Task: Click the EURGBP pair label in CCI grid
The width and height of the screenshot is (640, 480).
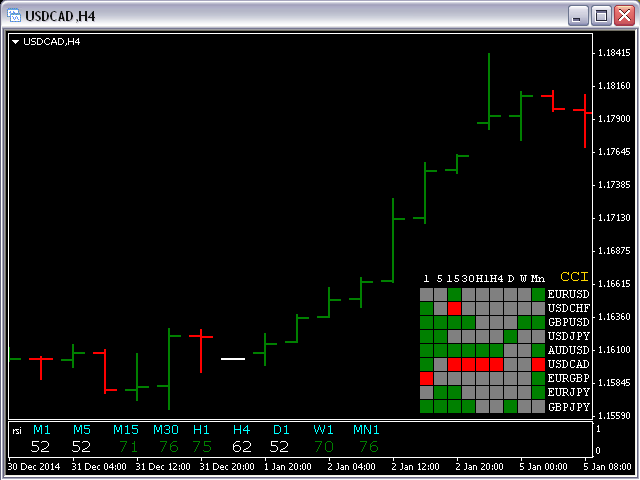Action: (569, 378)
